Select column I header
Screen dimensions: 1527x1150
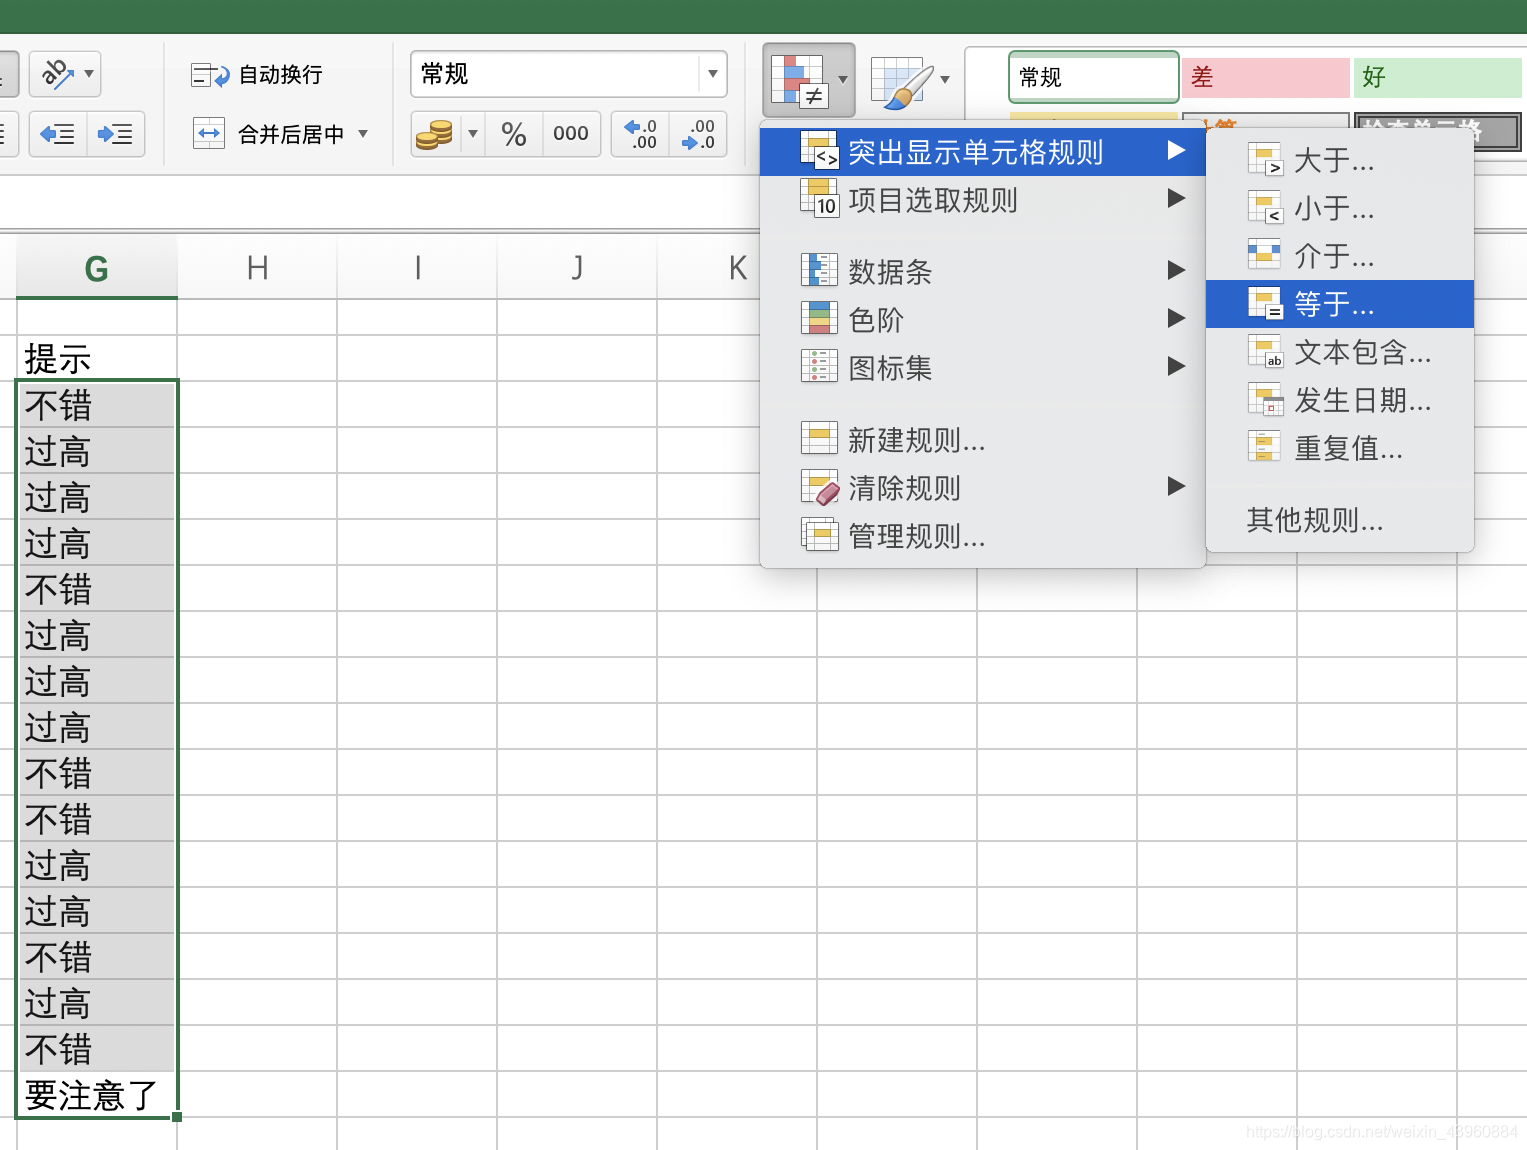click(x=417, y=267)
